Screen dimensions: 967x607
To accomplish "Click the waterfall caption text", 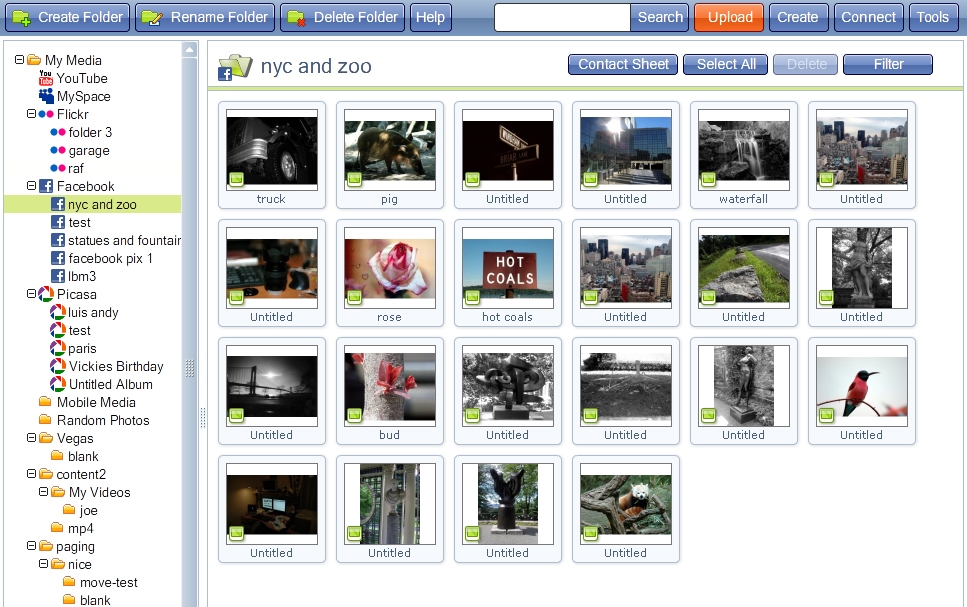I will [x=743, y=199].
